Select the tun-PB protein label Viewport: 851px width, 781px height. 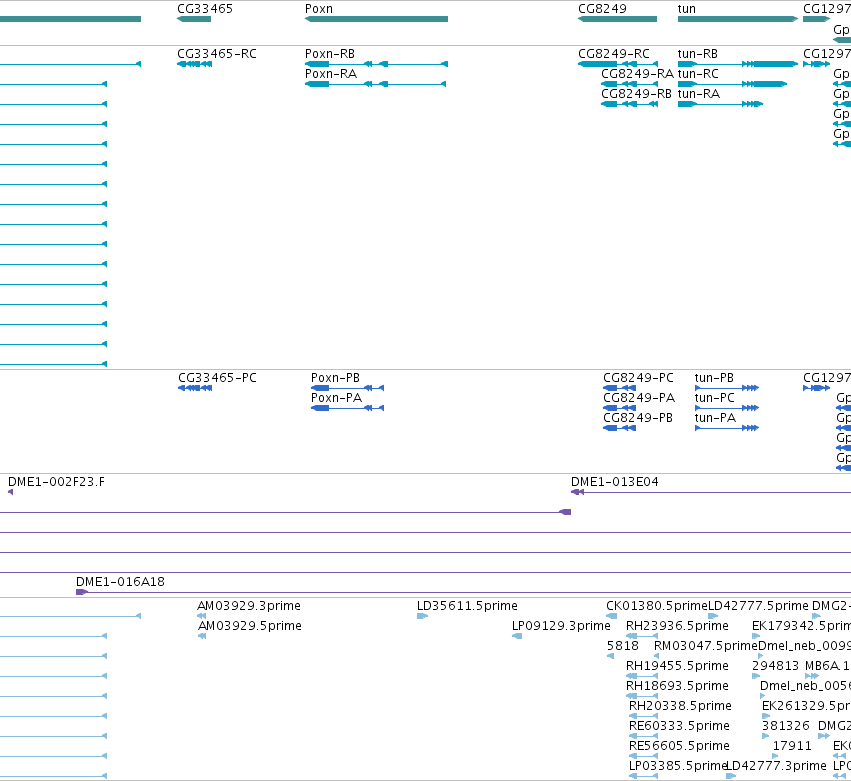[714, 378]
